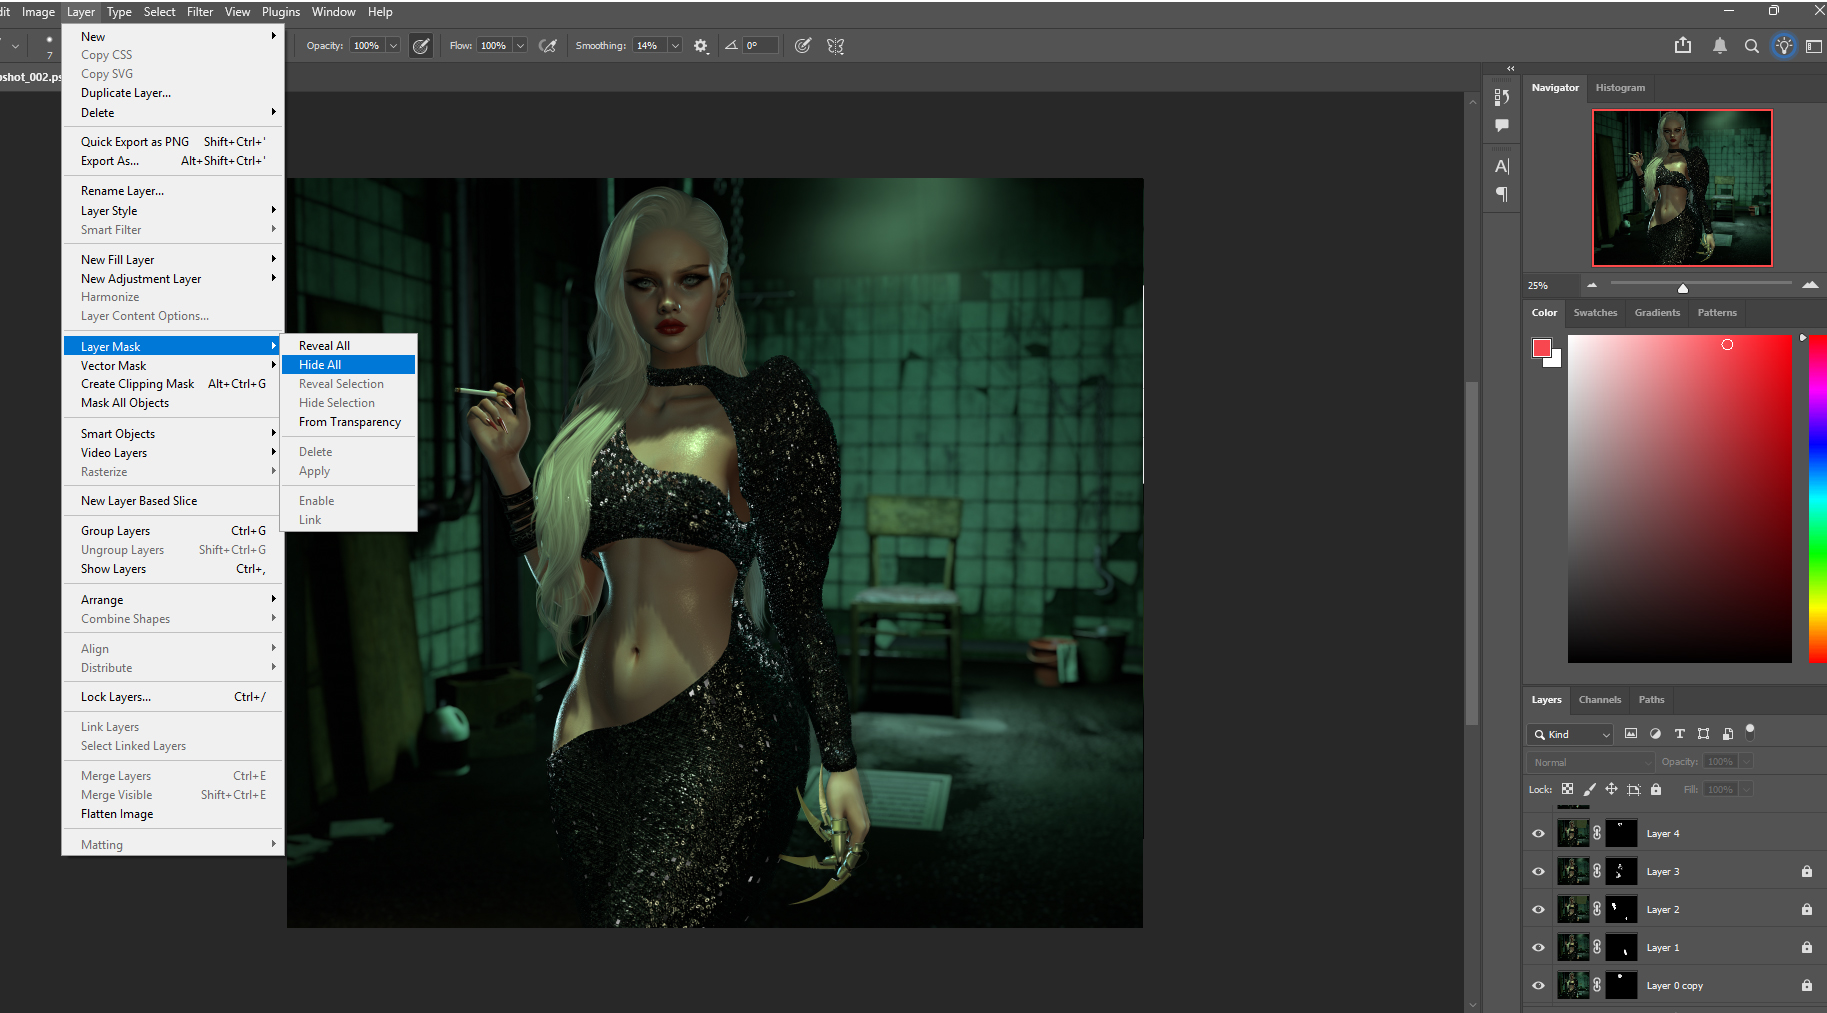Hide the Layer 1 layer
Image resolution: width=1827 pixels, height=1013 pixels.
click(1537, 947)
